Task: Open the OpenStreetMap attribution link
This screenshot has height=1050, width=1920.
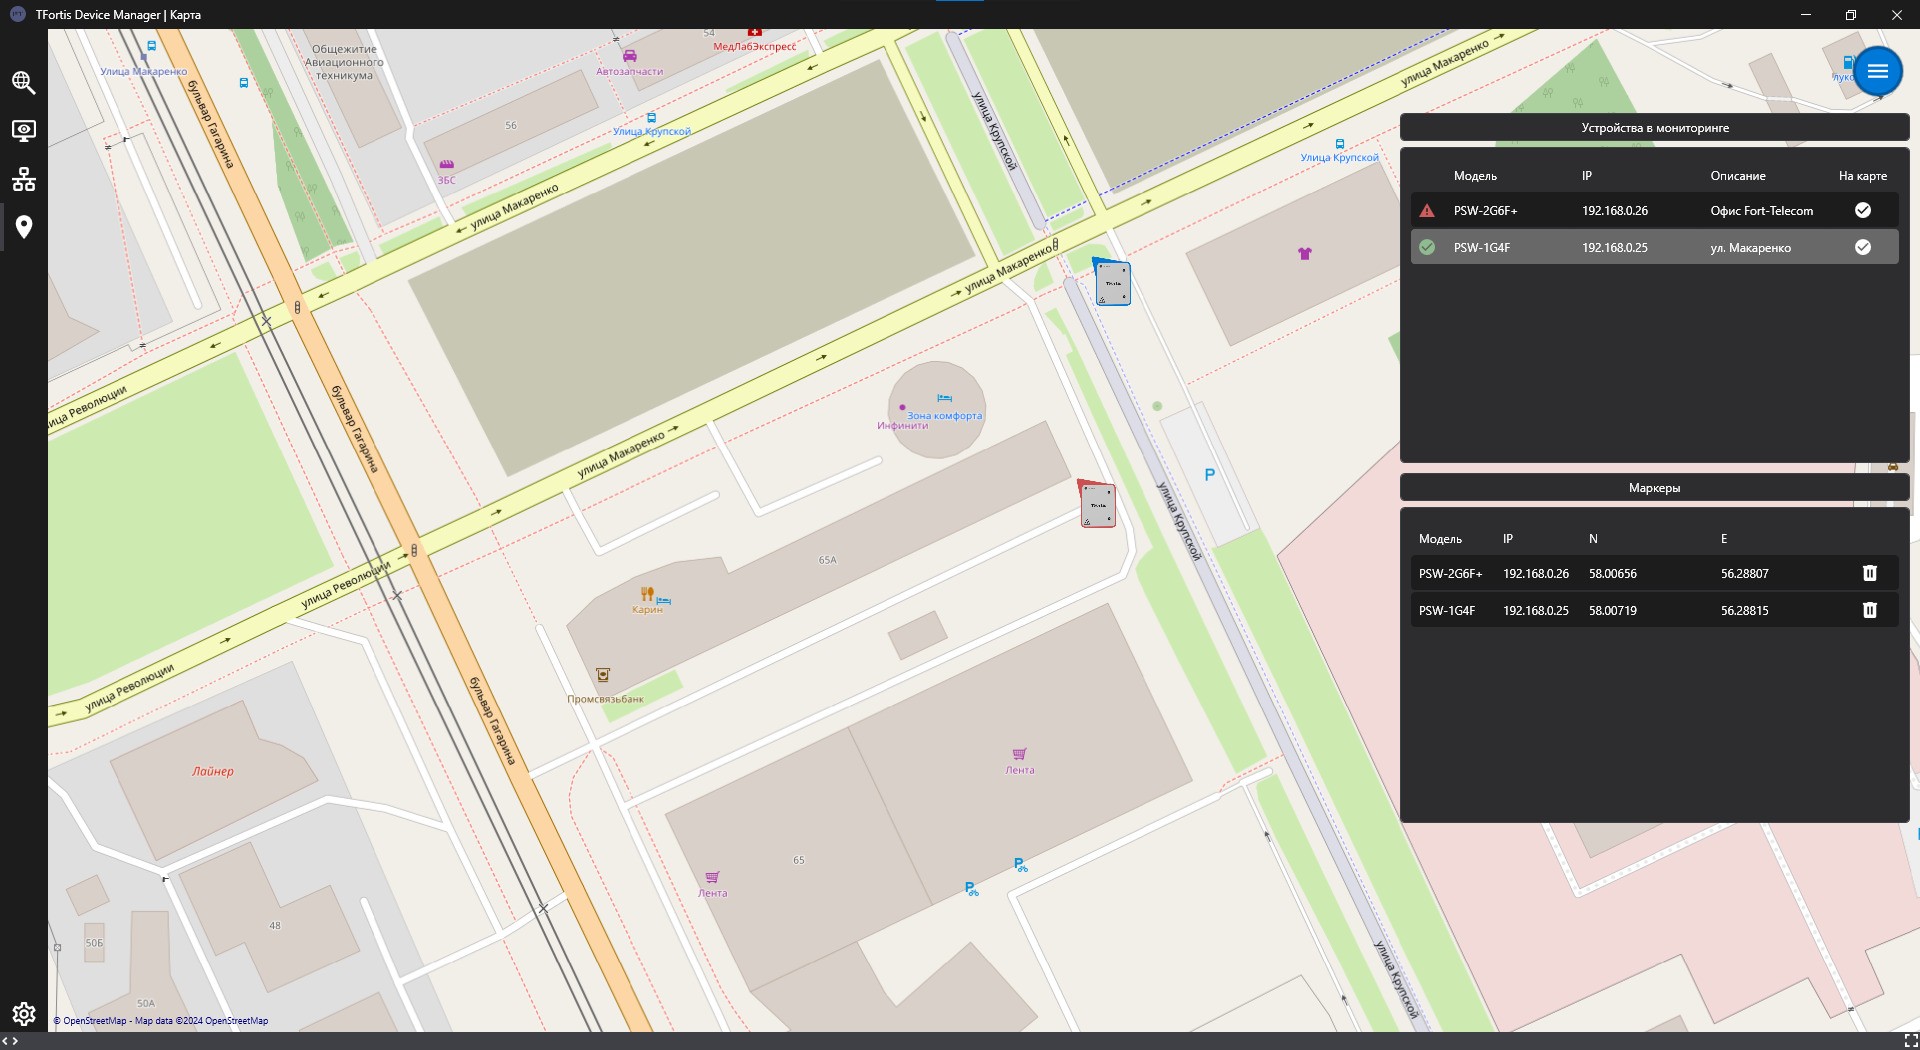Action: click(x=160, y=1021)
